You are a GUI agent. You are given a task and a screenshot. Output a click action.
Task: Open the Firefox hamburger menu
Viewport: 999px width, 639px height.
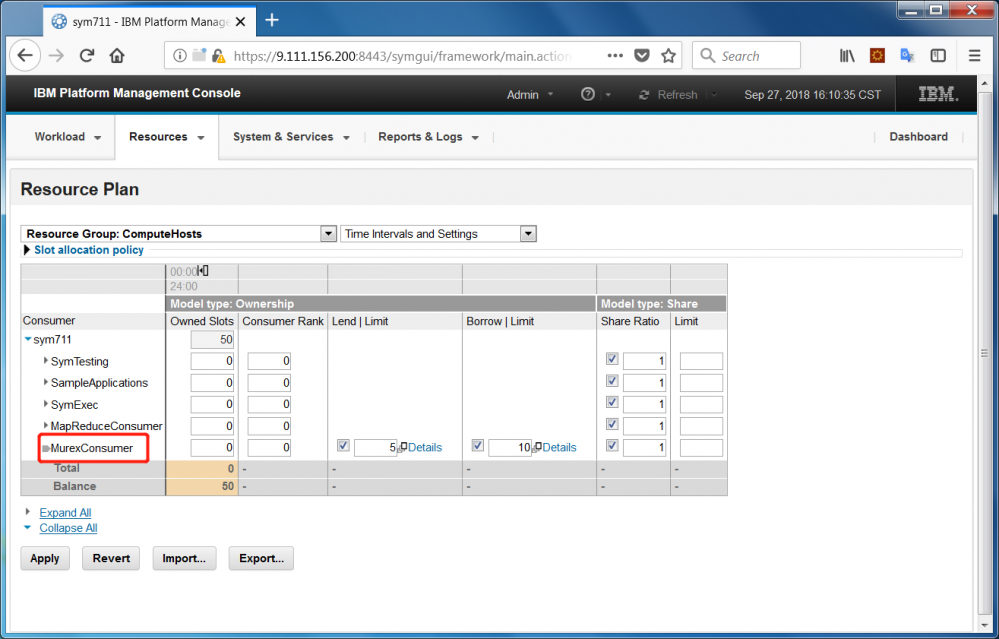974,56
